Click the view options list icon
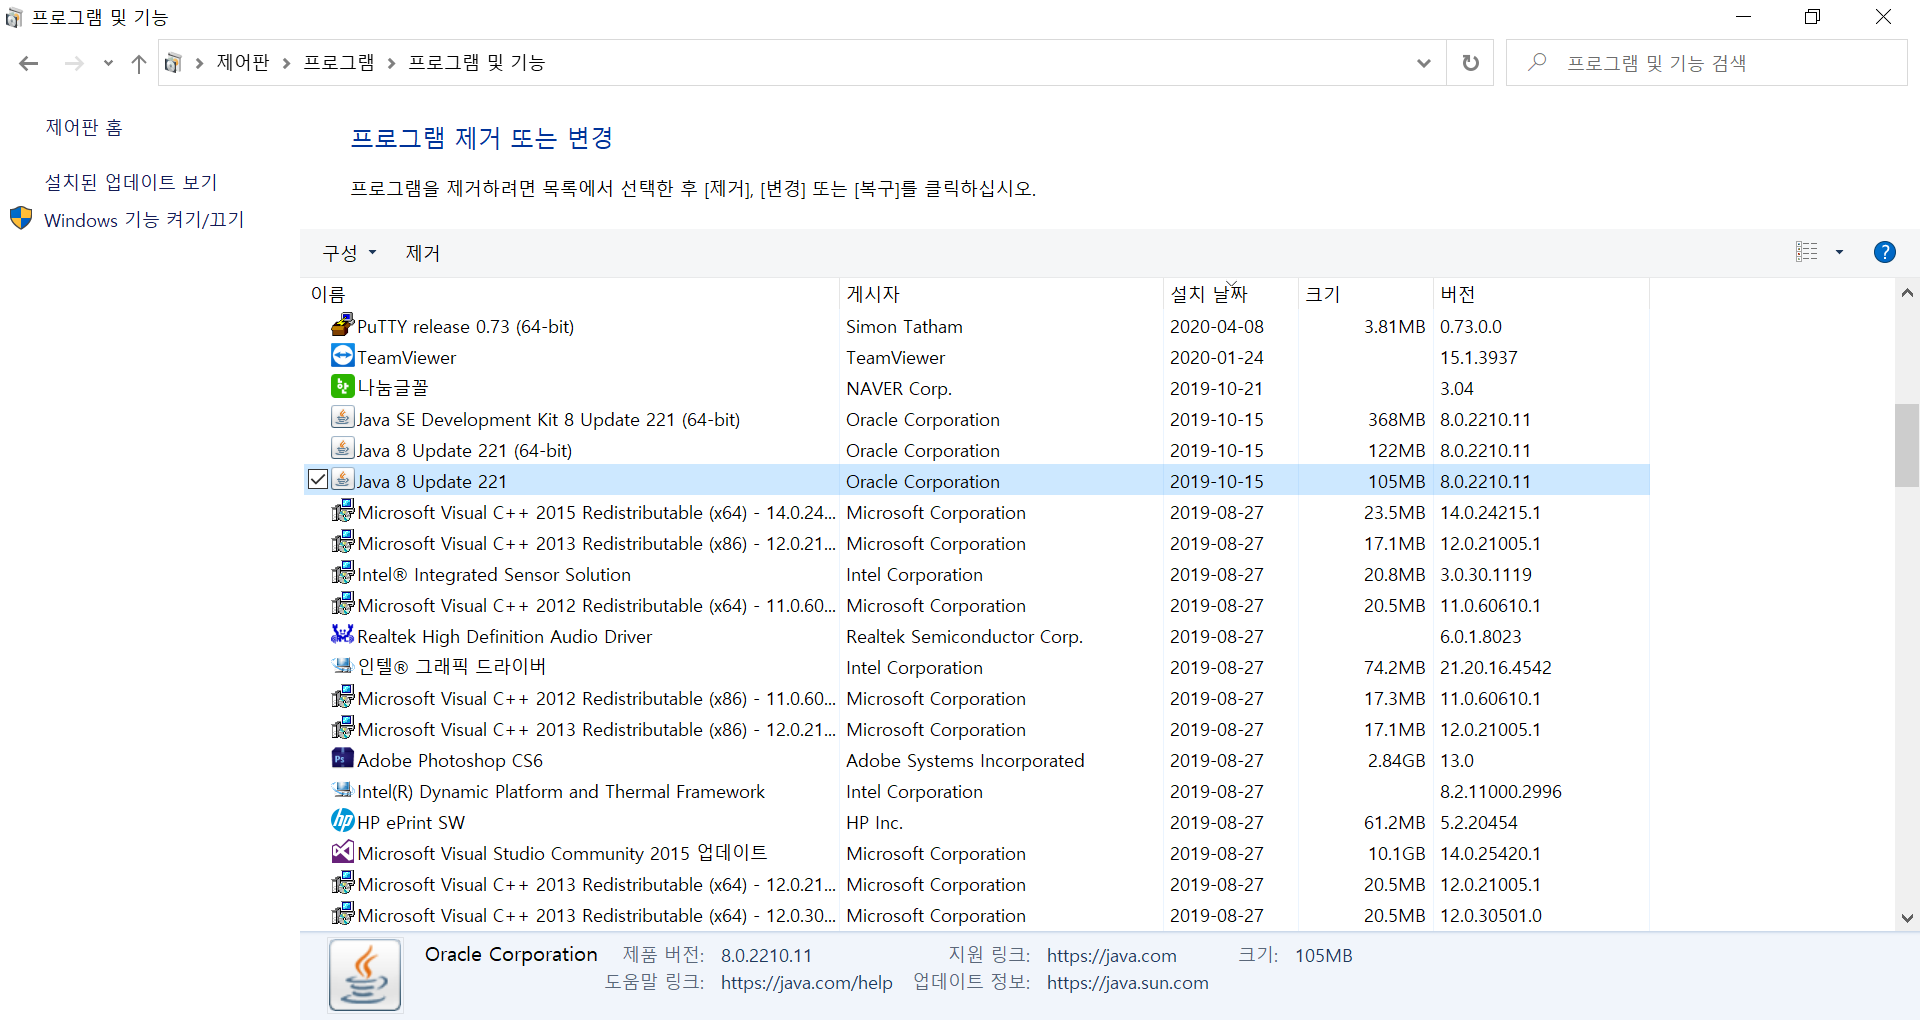This screenshot has height=1020, width=1920. tap(1807, 252)
